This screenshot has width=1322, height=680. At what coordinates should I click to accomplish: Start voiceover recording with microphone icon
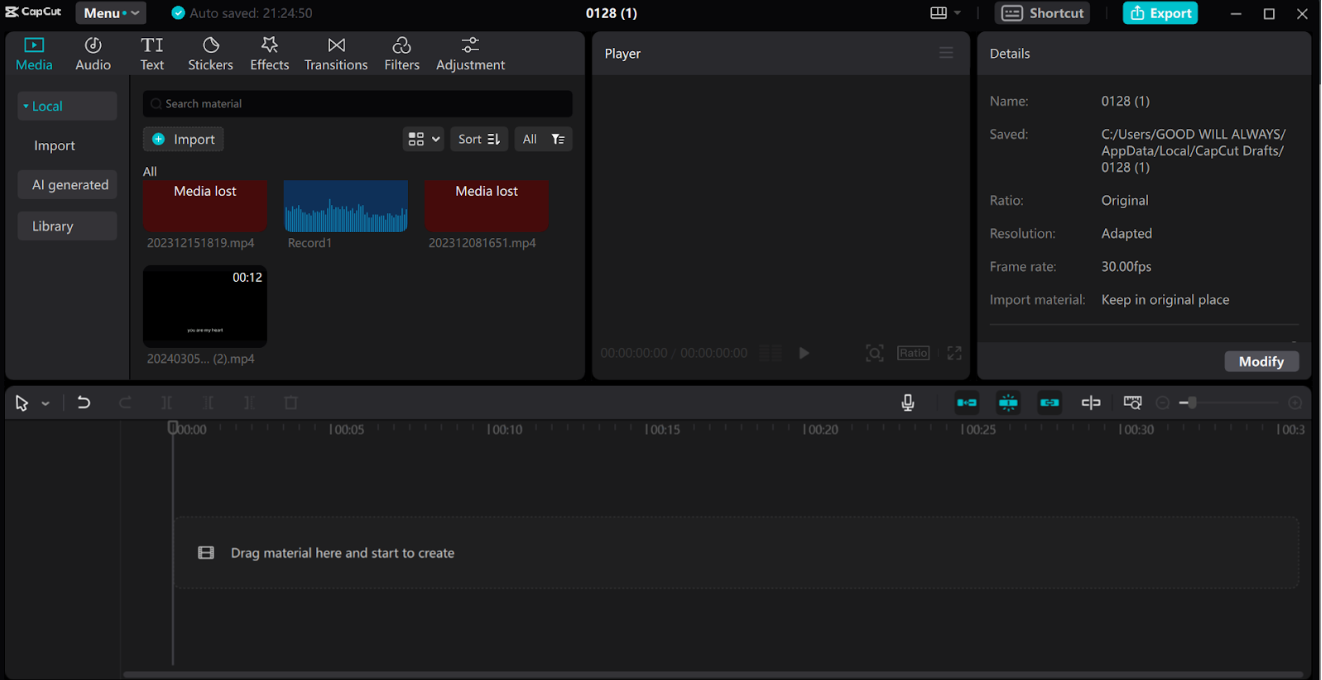908,403
